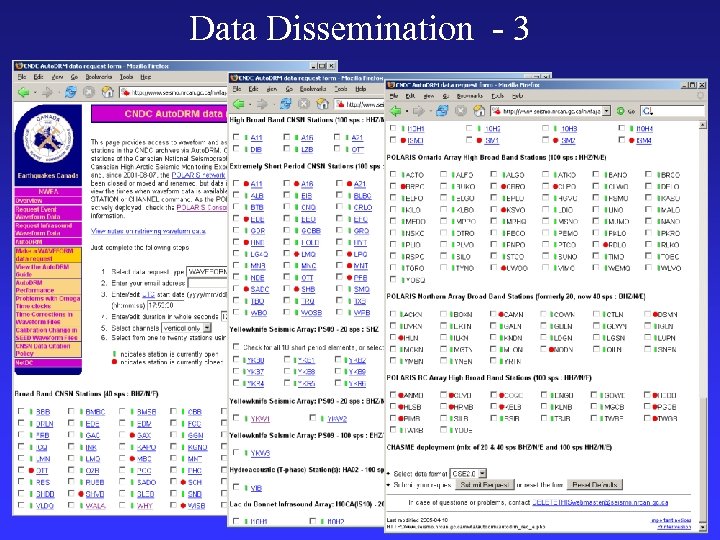Click Stop icon in left Firefox window
This screenshot has width=720, height=540.
tap(89, 92)
